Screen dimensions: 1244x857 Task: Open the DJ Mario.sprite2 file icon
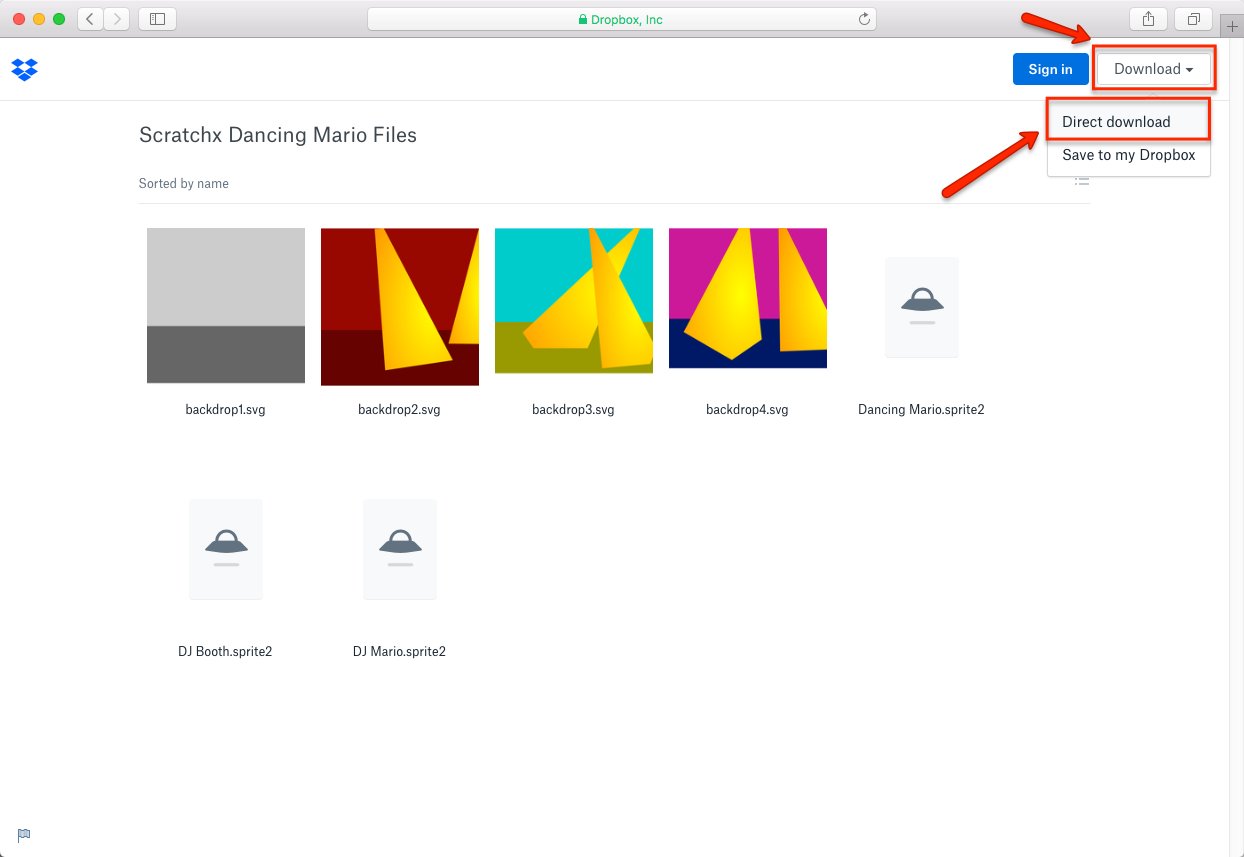point(400,549)
